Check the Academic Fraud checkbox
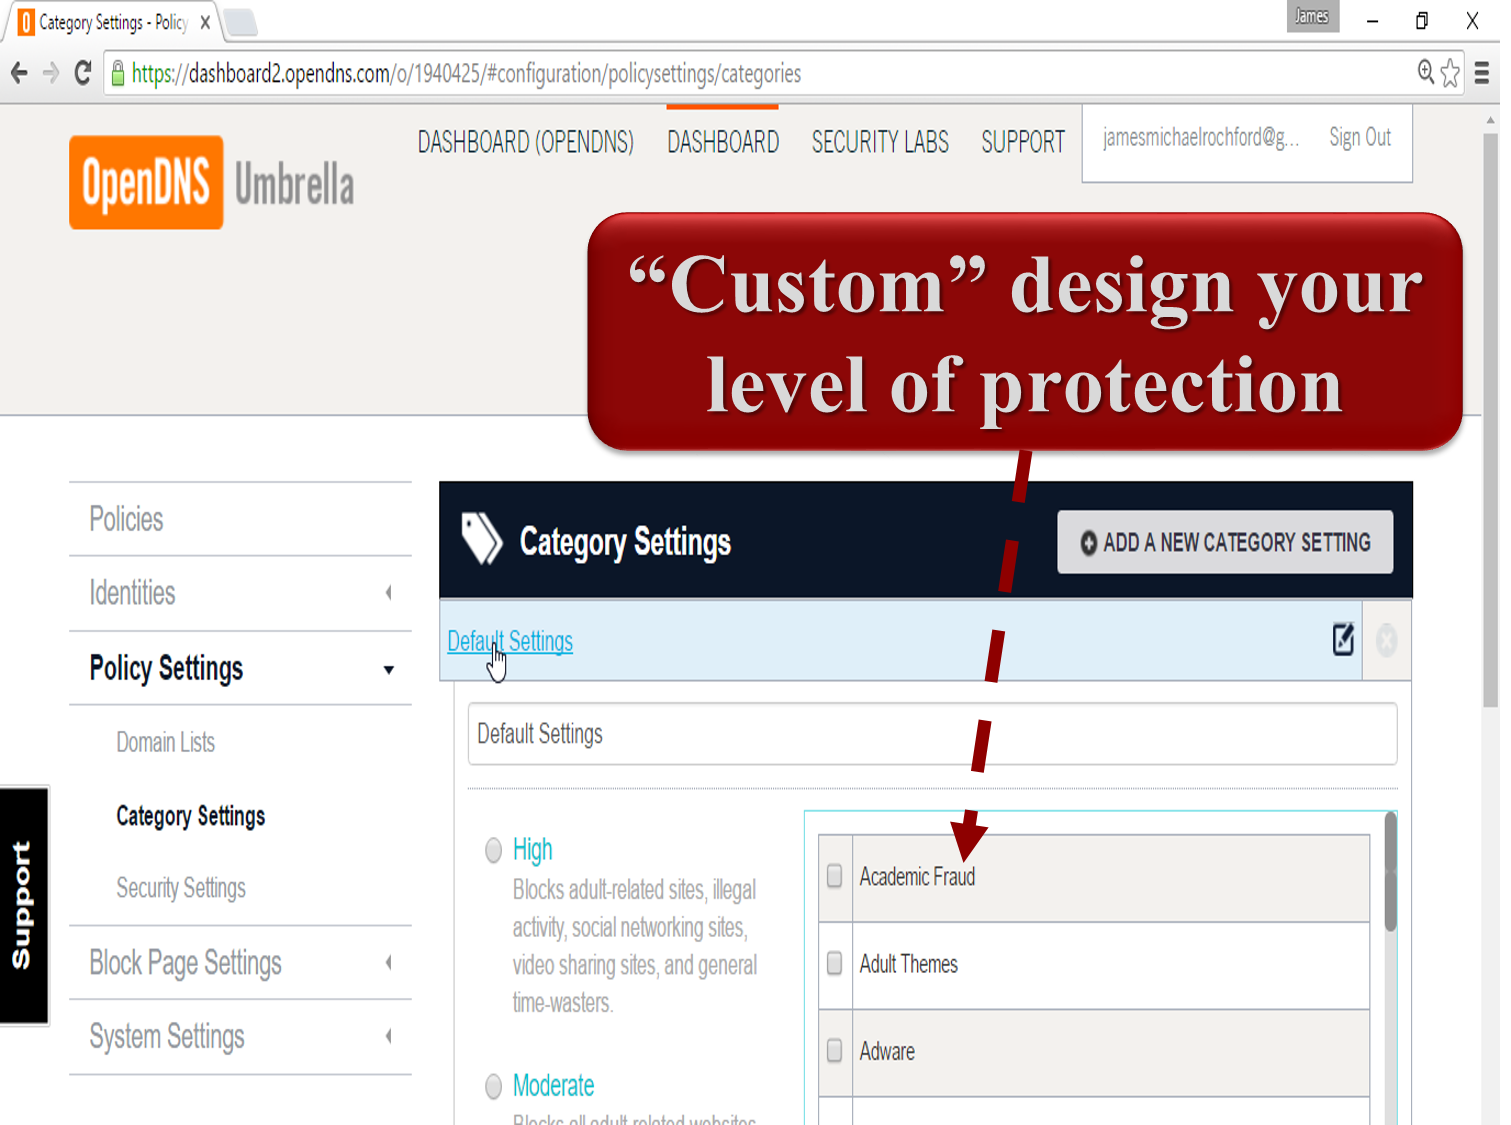This screenshot has height=1125, width=1511. [x=834, y=876]
